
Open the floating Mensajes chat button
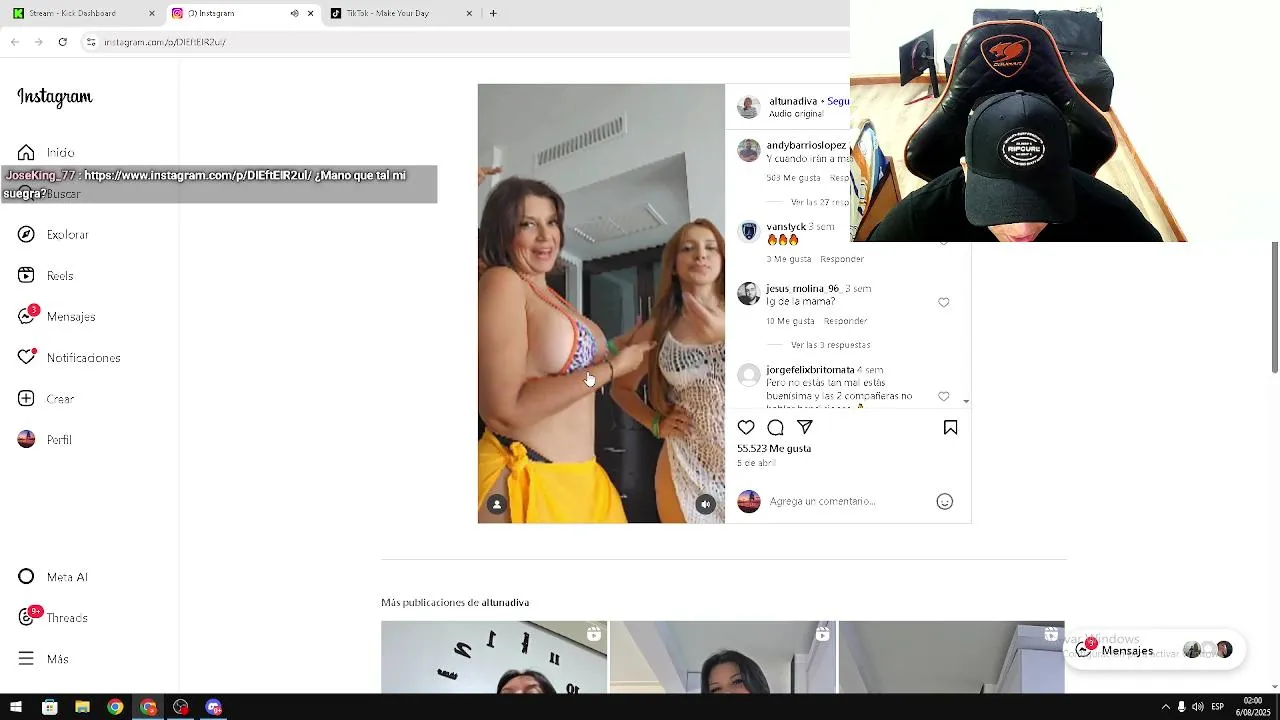[1154, 650]
